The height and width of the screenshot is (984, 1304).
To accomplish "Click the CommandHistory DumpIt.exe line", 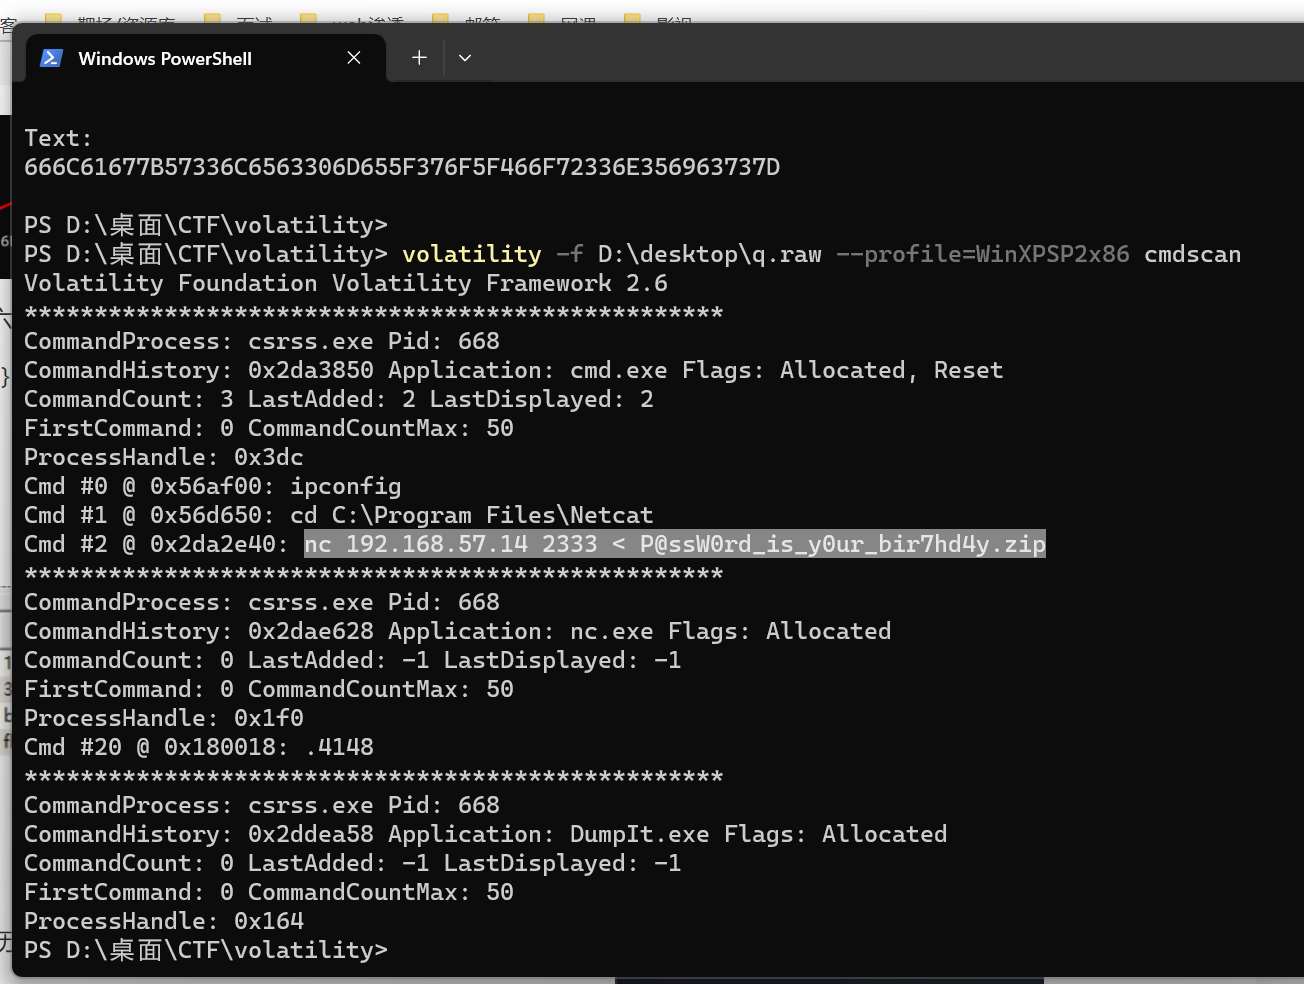I will pyautogui.click(x=486, y=834).
